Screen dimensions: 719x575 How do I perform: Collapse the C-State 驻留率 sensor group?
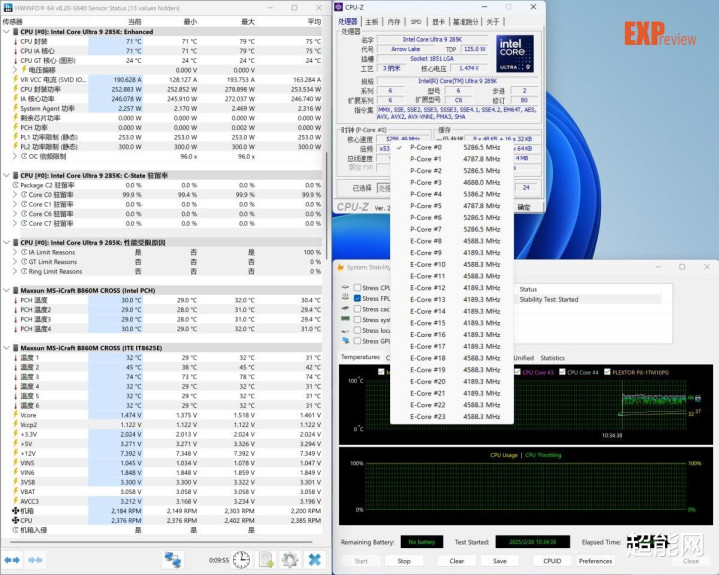tap(6, 175)
